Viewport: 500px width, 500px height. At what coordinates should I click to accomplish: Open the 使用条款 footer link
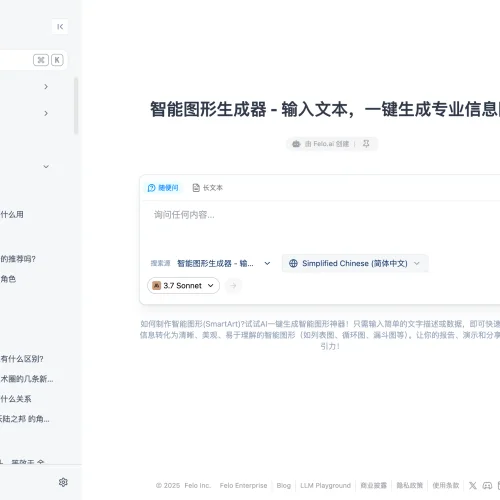pyautogui.click(x=446, y=485)
